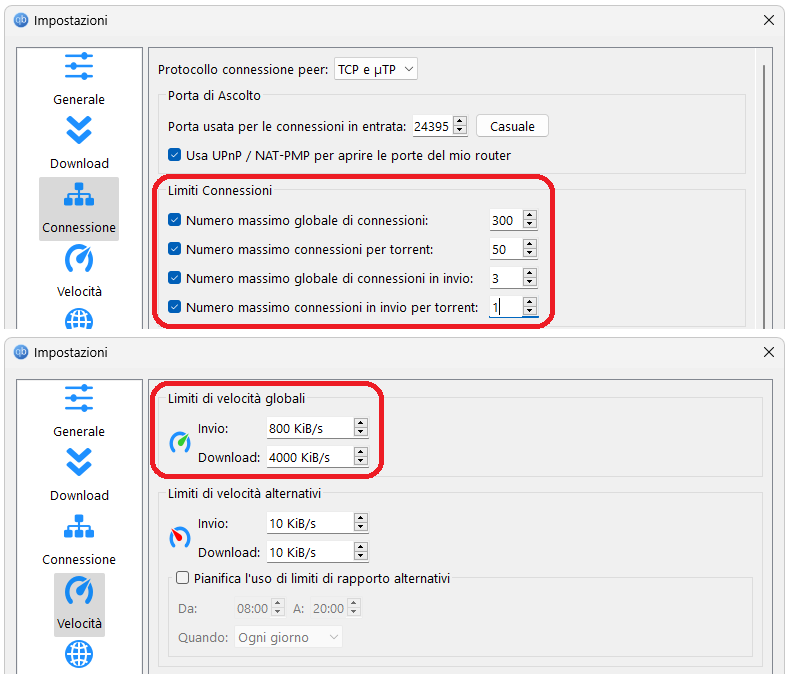
Task: Toggle Numero massimo globale di connessioni checkbox
Action: (174, 220)
